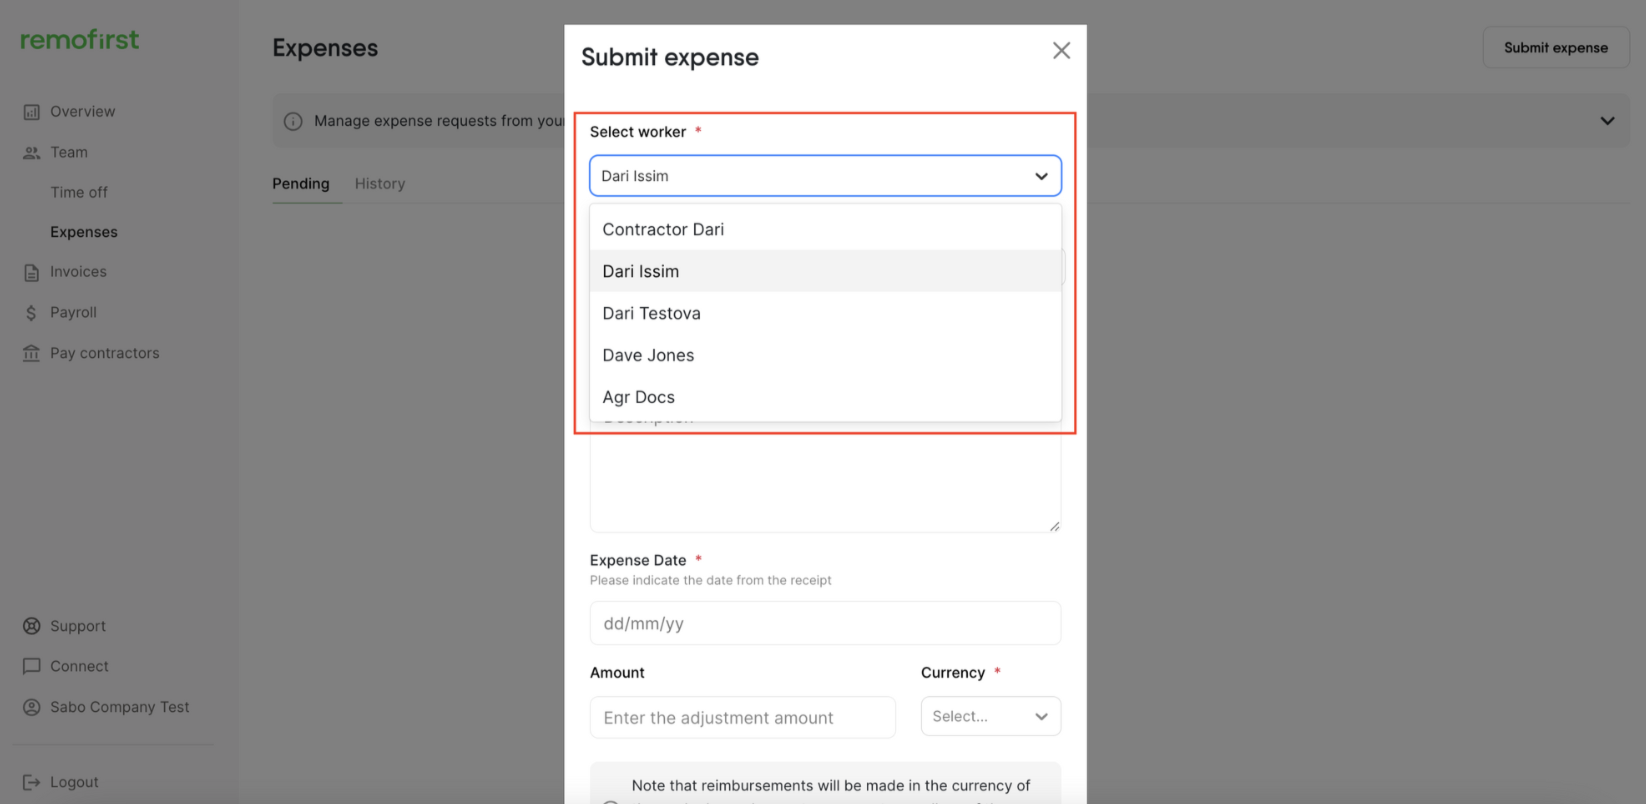Expand the expense info banner chevron
The width and height of the screenshot is (1646, 804).
point(1607,121)
